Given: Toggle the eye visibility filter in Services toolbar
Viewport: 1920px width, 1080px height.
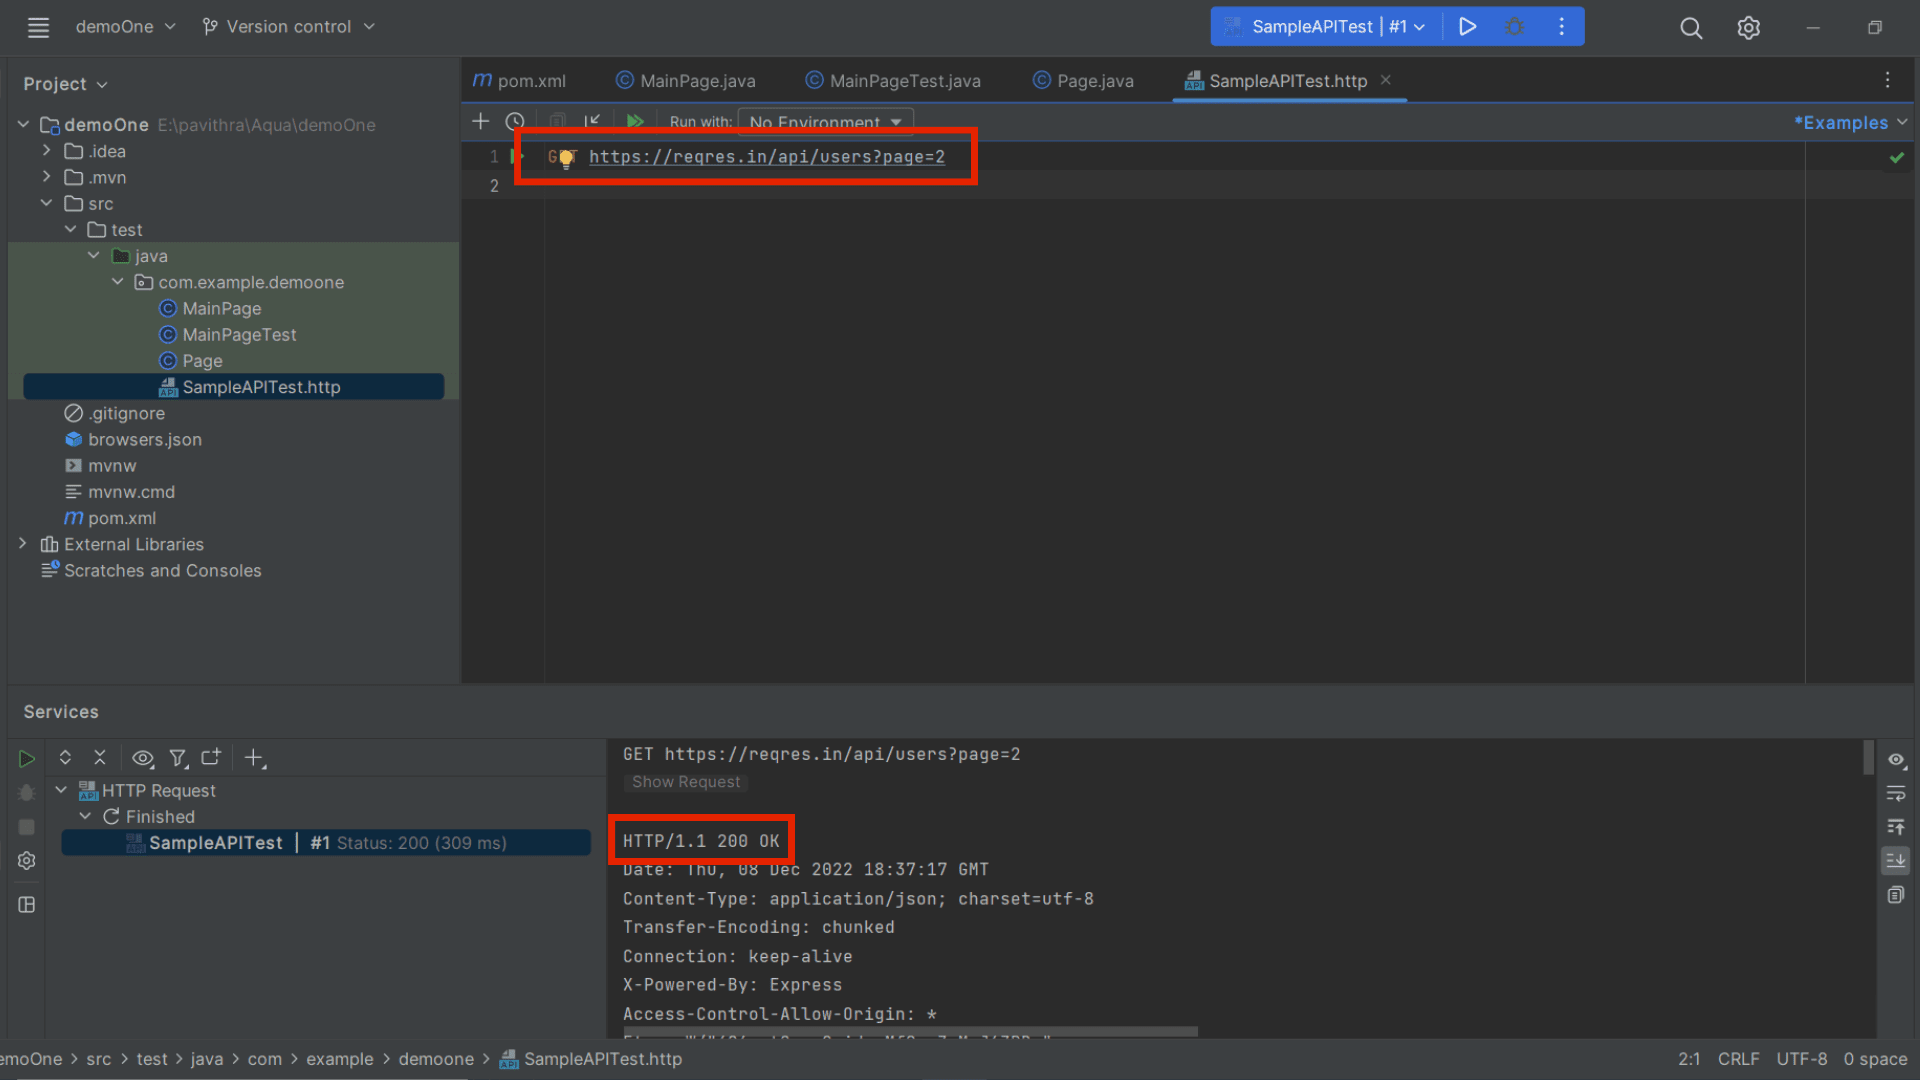Looking at the screenshot, I should pyautogui.click(x=143, y=758).
